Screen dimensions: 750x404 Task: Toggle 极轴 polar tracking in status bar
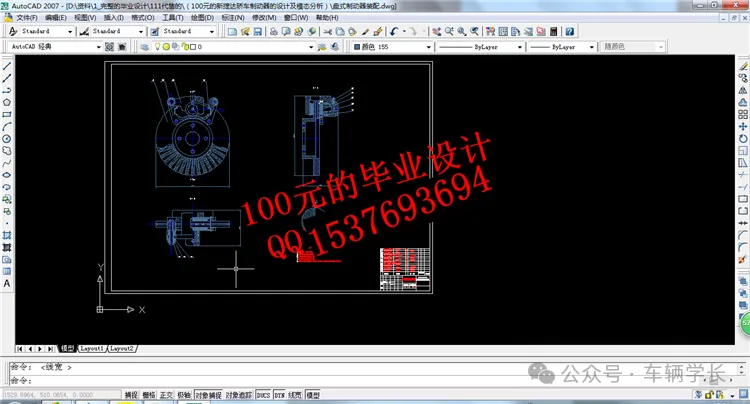click(x=184, y=395)
